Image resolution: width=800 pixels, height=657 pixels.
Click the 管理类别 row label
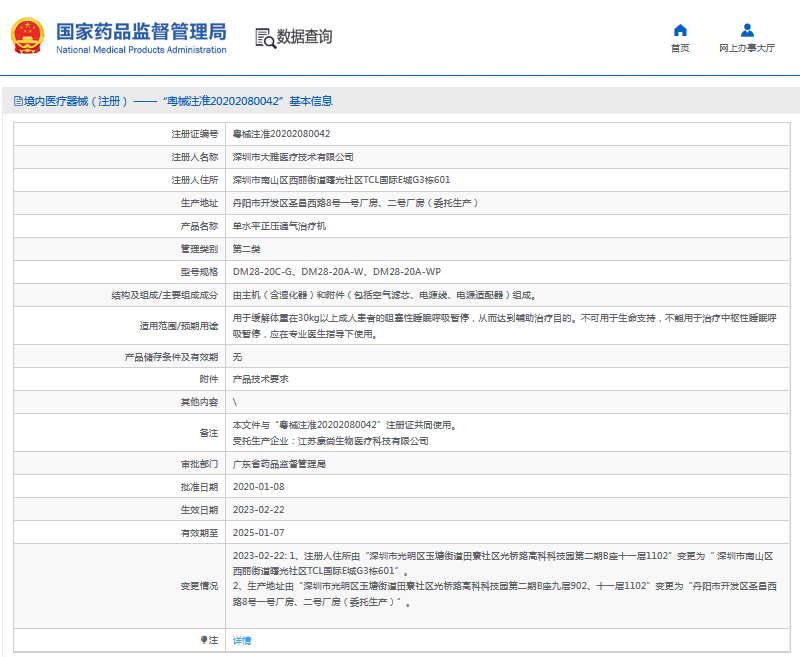pos(199,249)
